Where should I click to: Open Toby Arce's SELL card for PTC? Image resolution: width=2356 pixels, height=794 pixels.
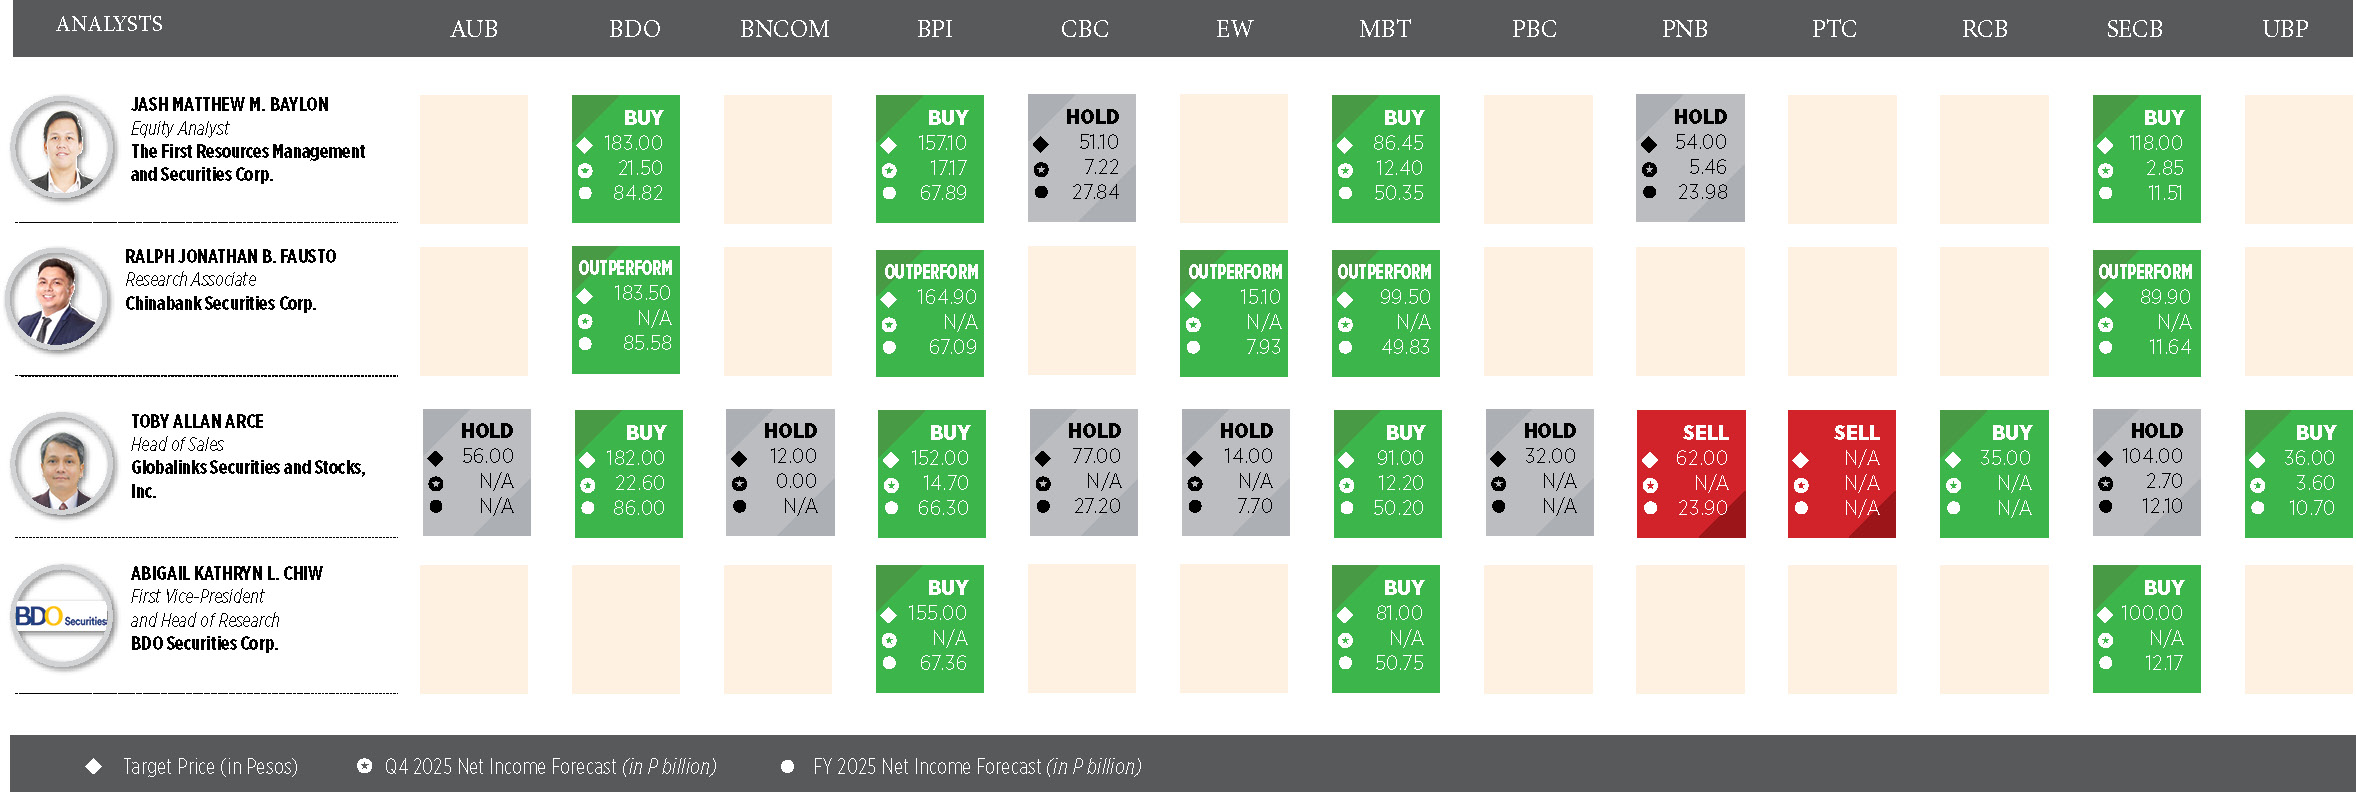click(1841, 473)
